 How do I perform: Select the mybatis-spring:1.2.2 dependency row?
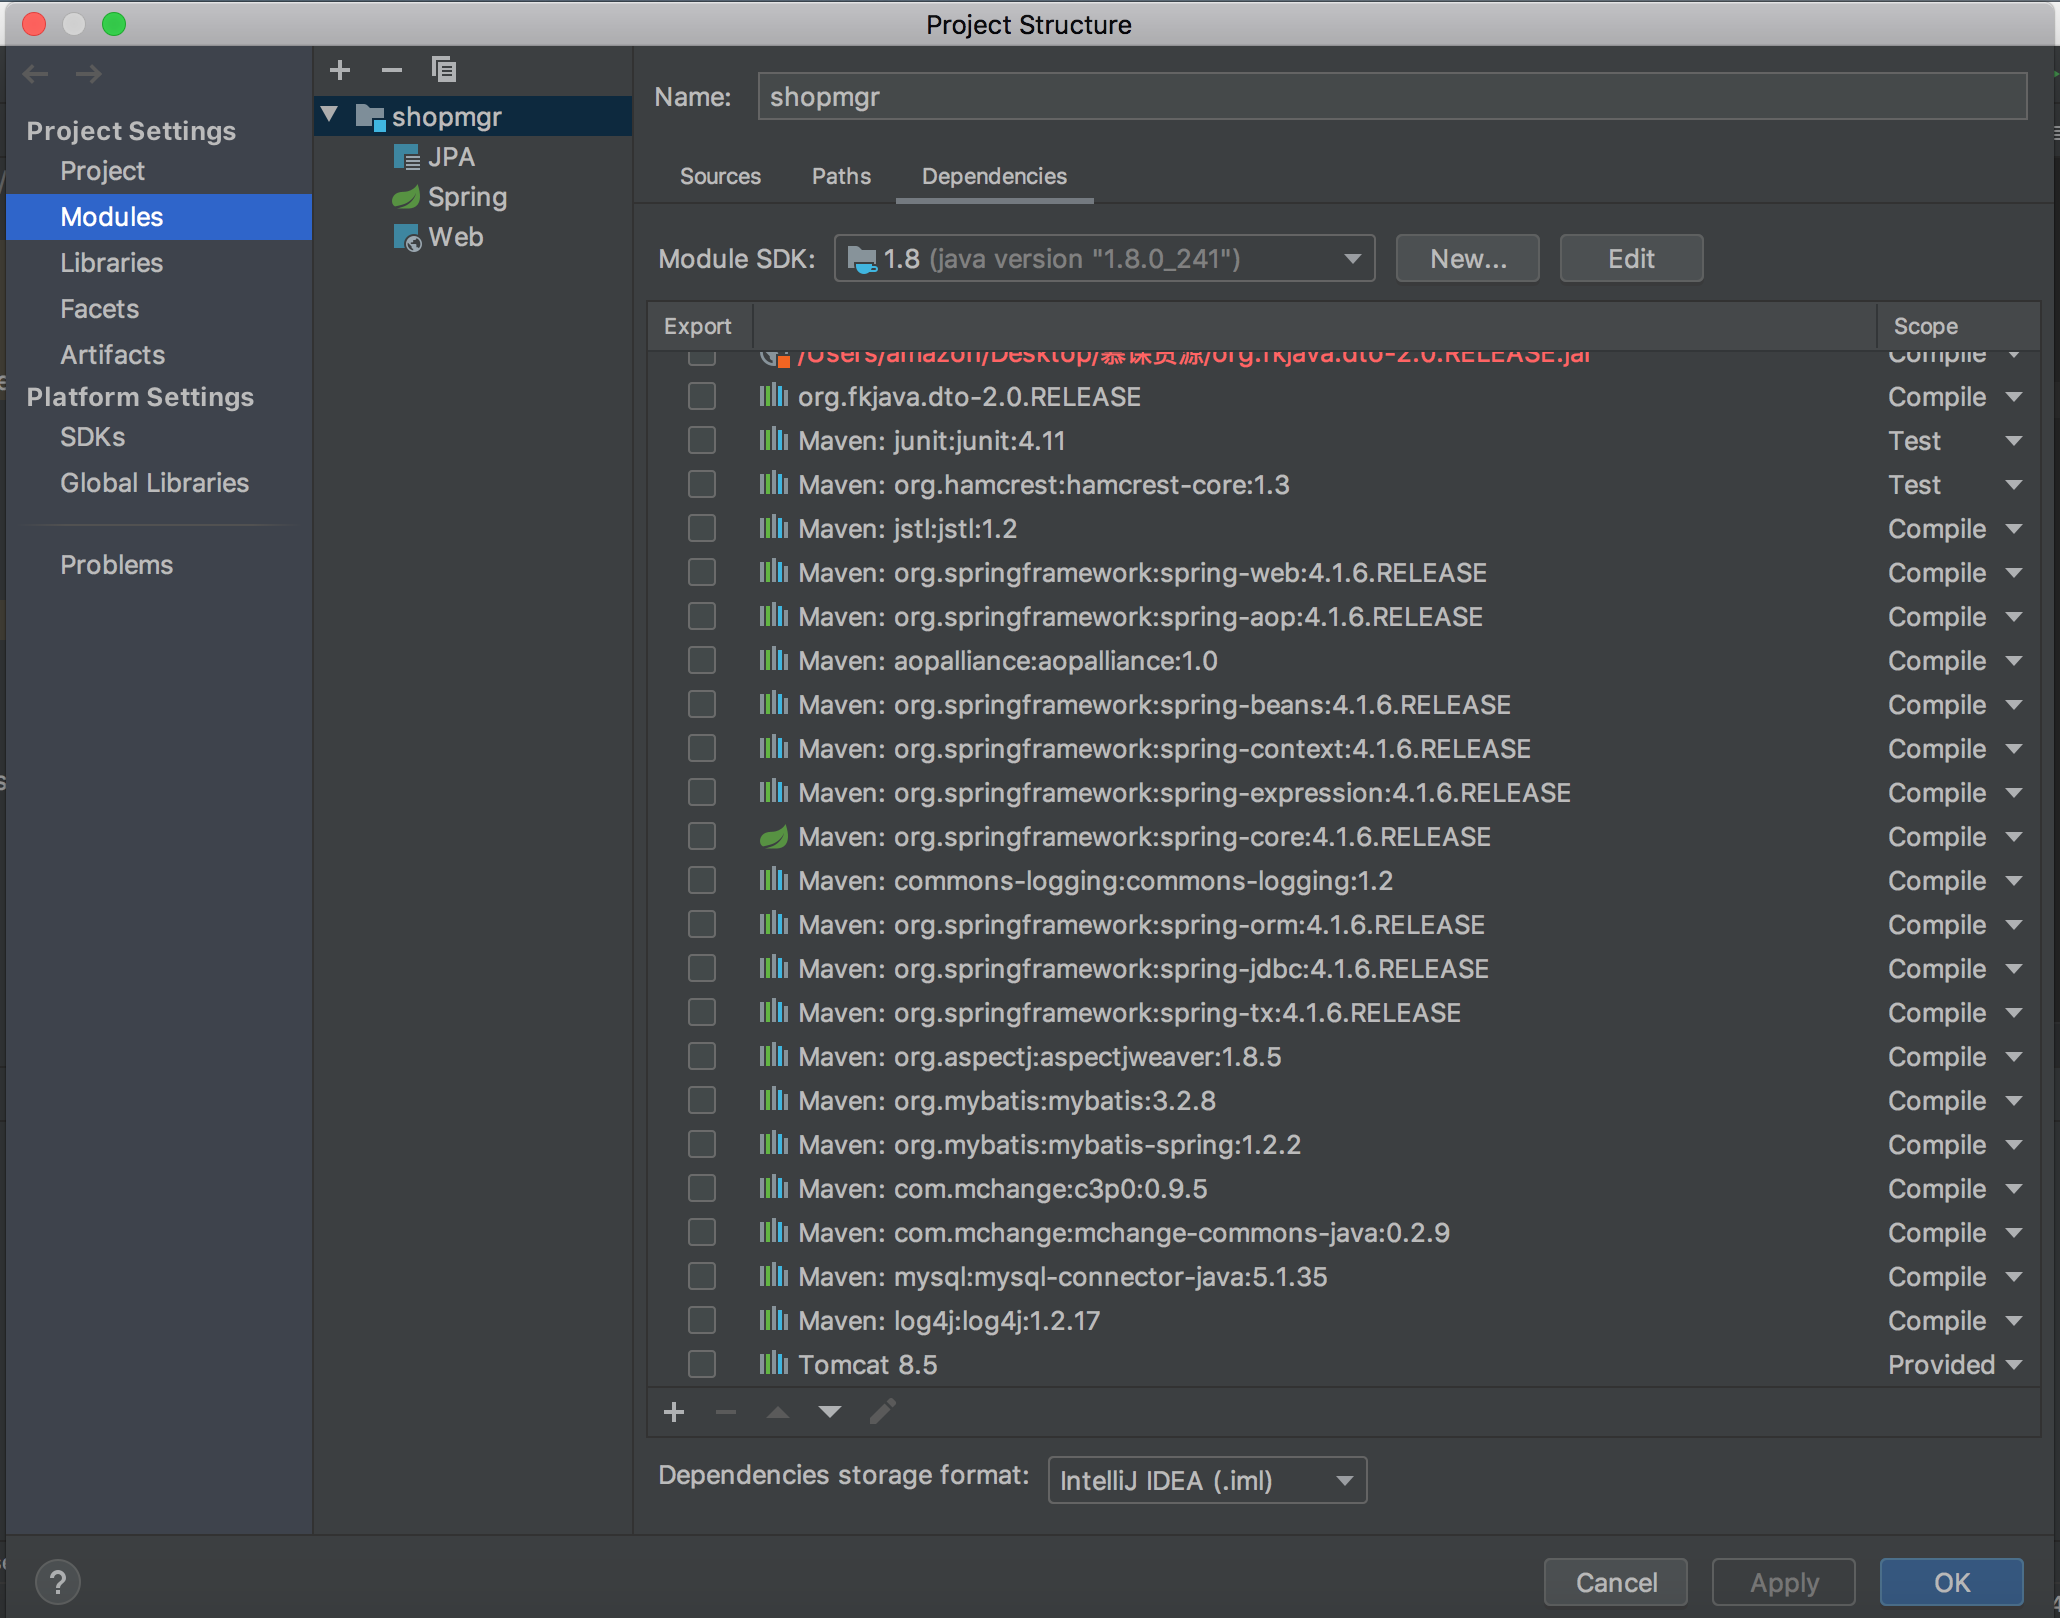1343,1145
